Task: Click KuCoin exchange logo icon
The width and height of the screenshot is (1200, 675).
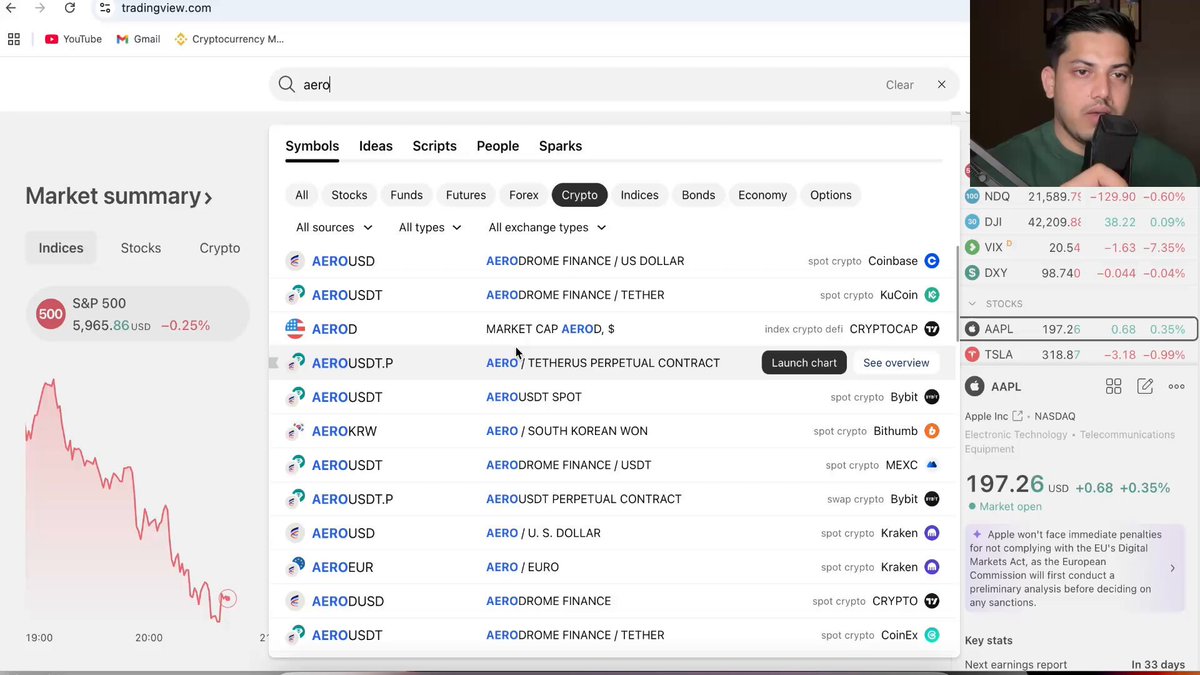Action: [932, 295]
